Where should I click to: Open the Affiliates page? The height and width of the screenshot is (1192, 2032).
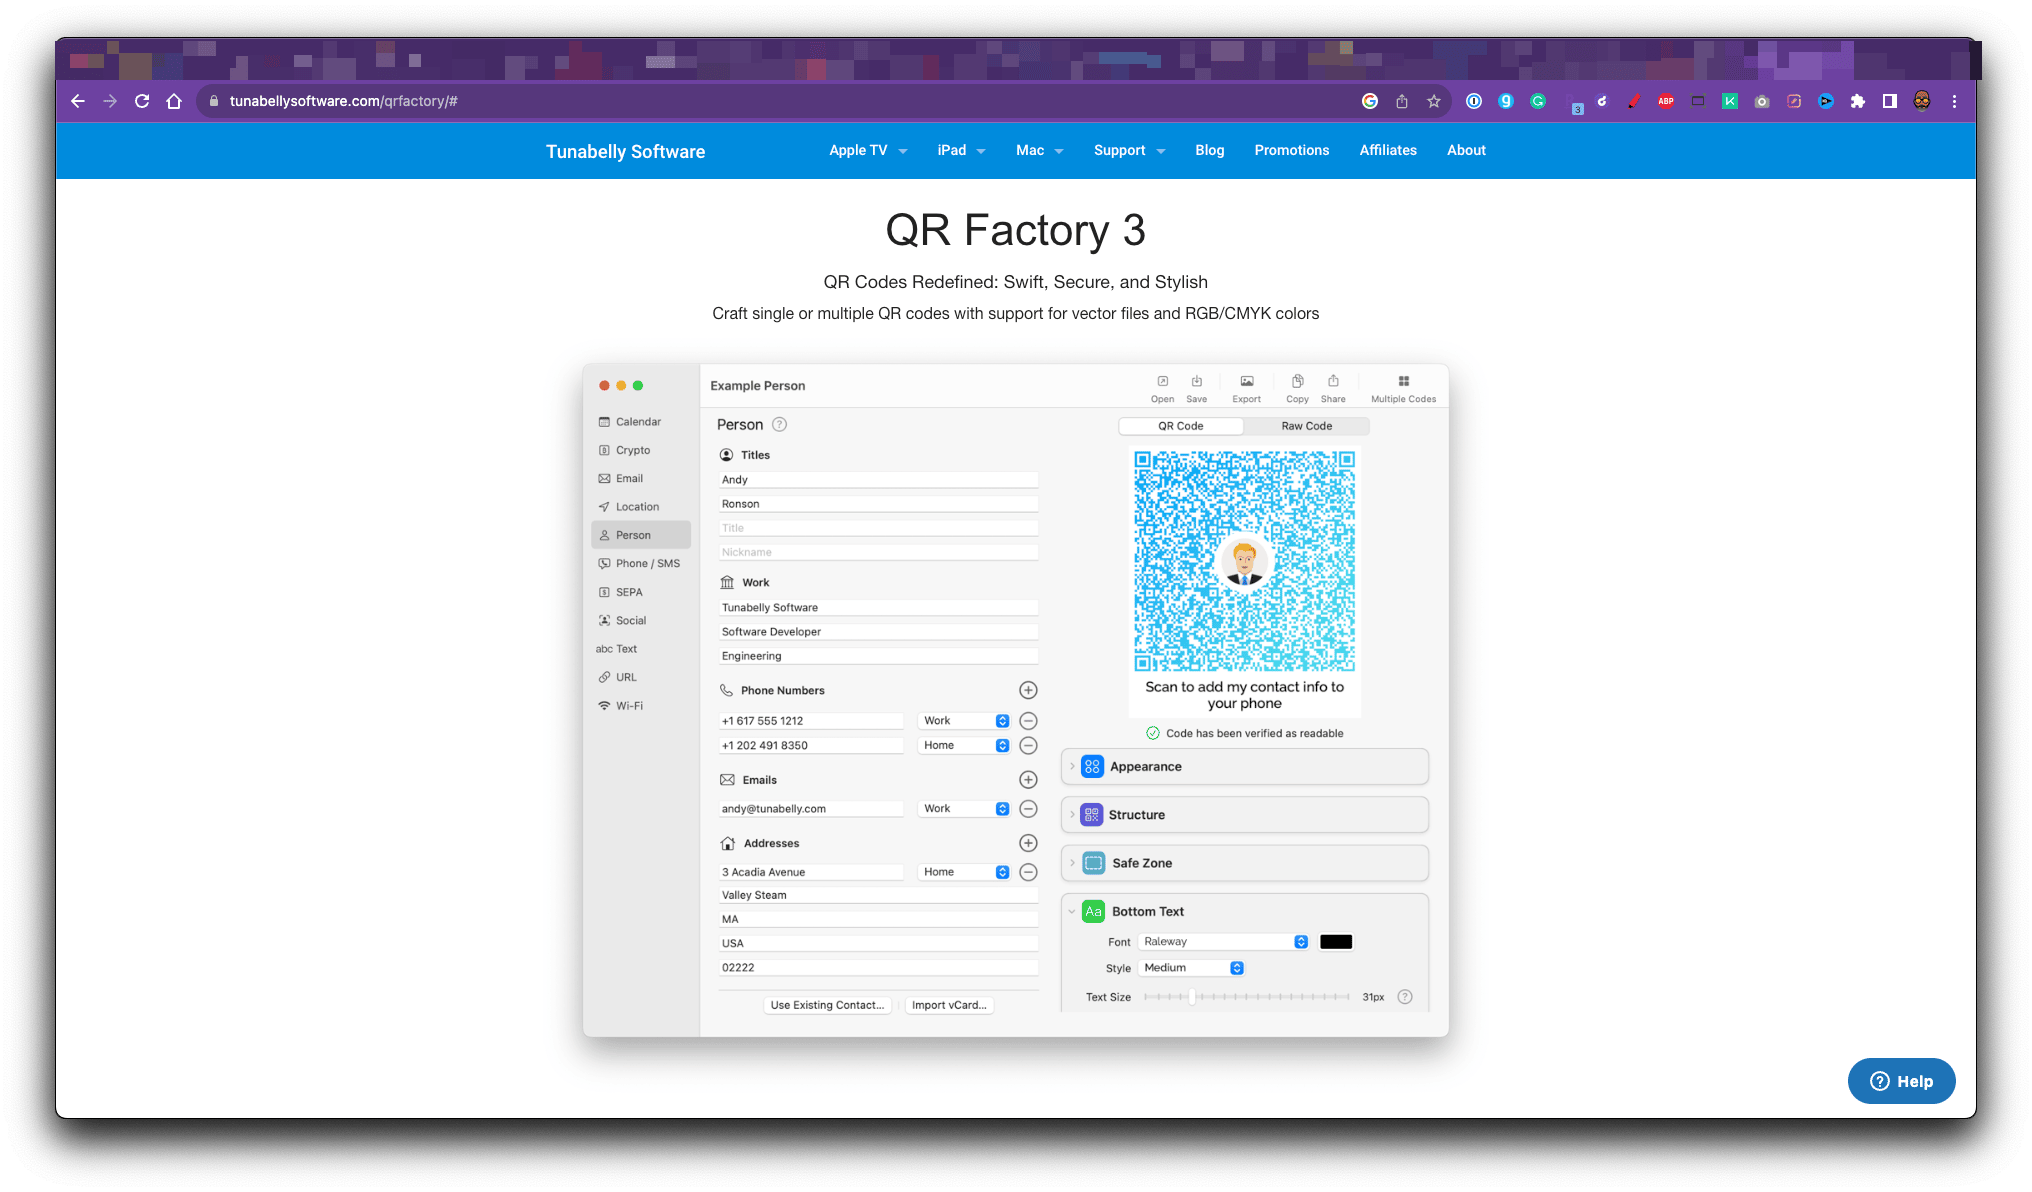click(1387, 150)
